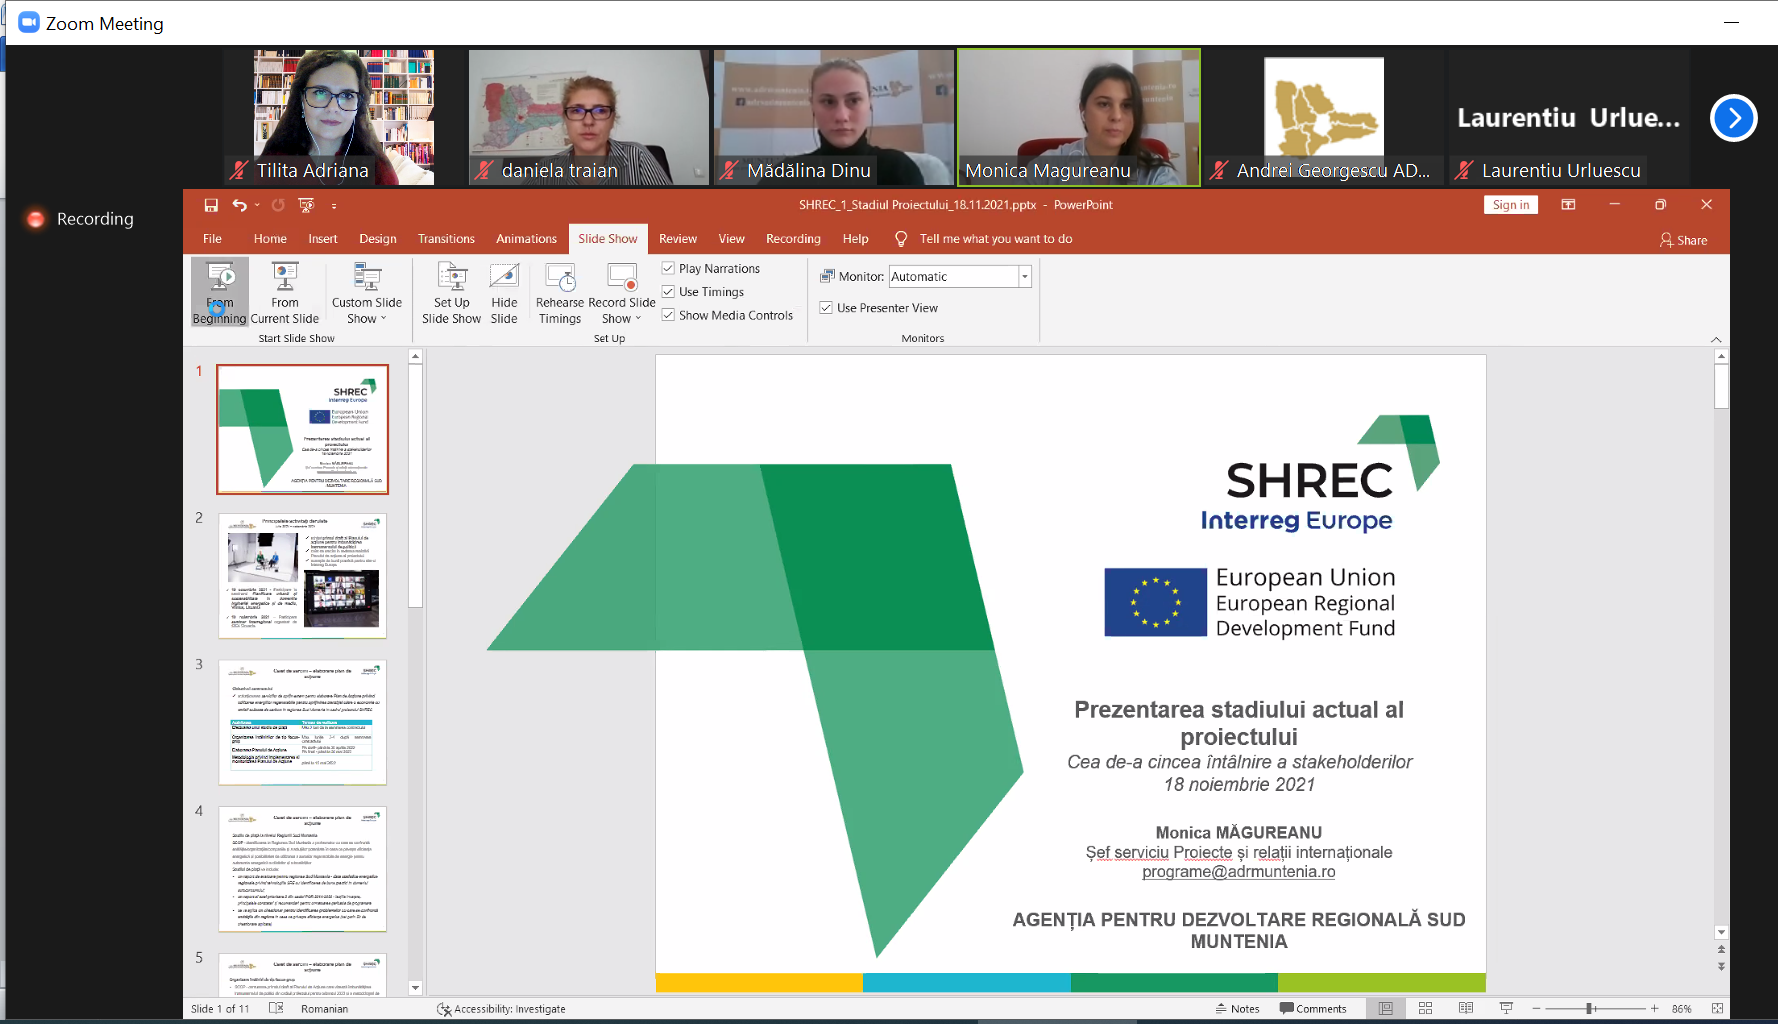Open Record Slide Show dropdown
Viewport: 1778px width, 1024px height.
point(622,292)
